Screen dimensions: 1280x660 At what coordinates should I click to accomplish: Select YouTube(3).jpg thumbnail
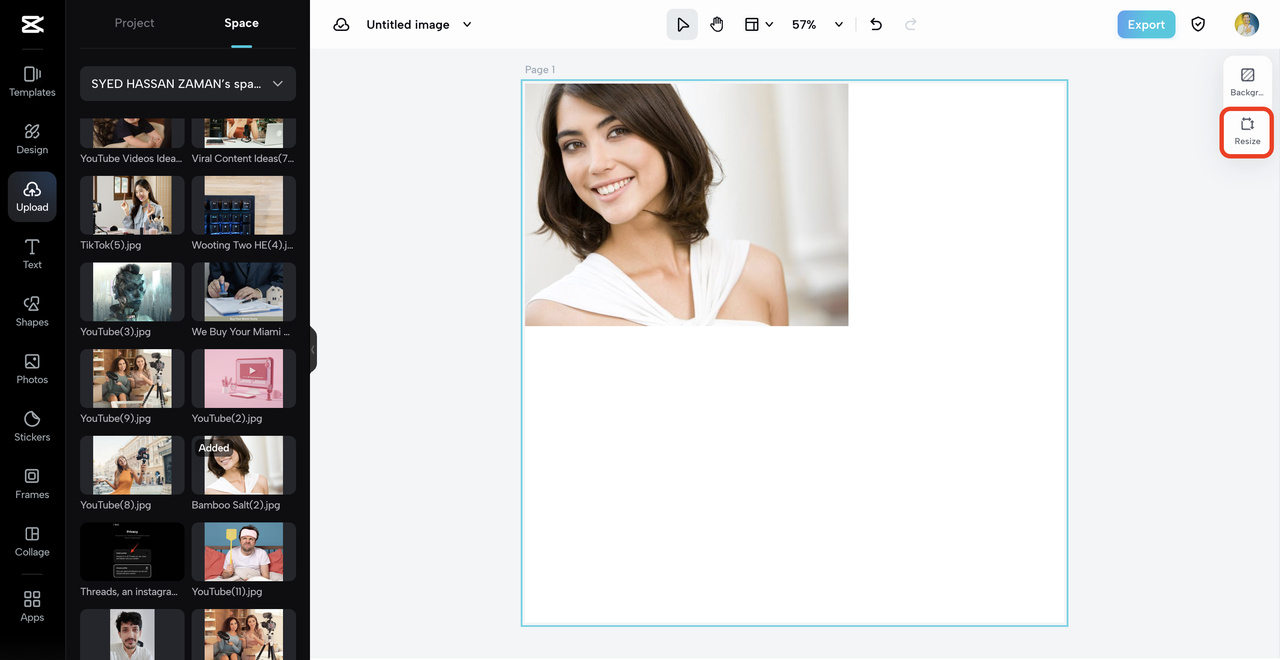132,292
